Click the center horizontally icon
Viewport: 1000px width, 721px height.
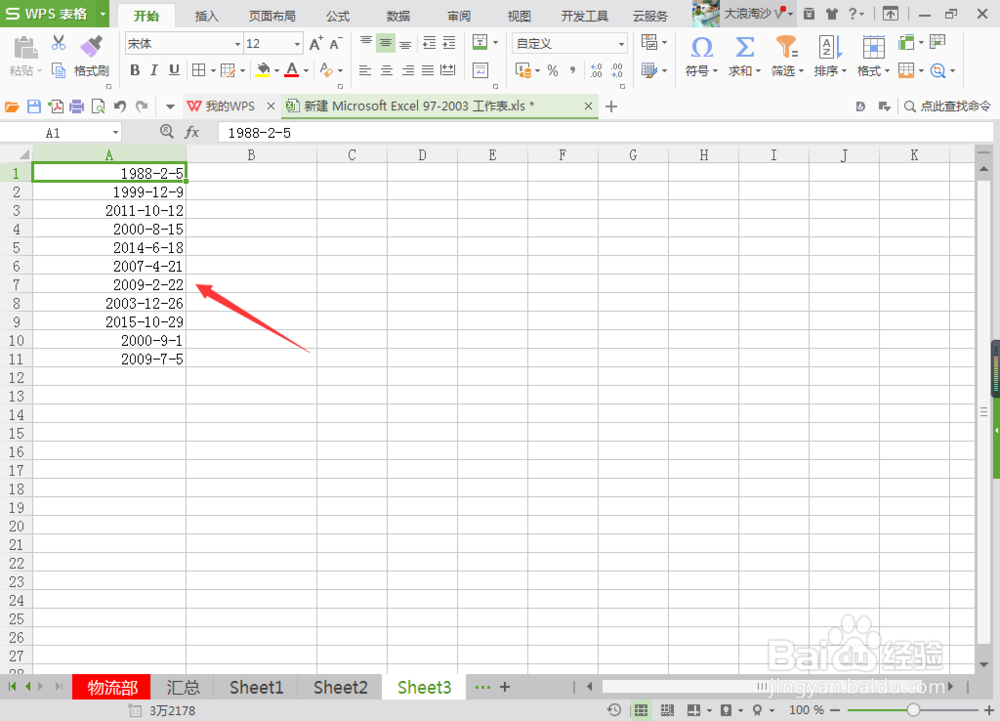[386, 70]
